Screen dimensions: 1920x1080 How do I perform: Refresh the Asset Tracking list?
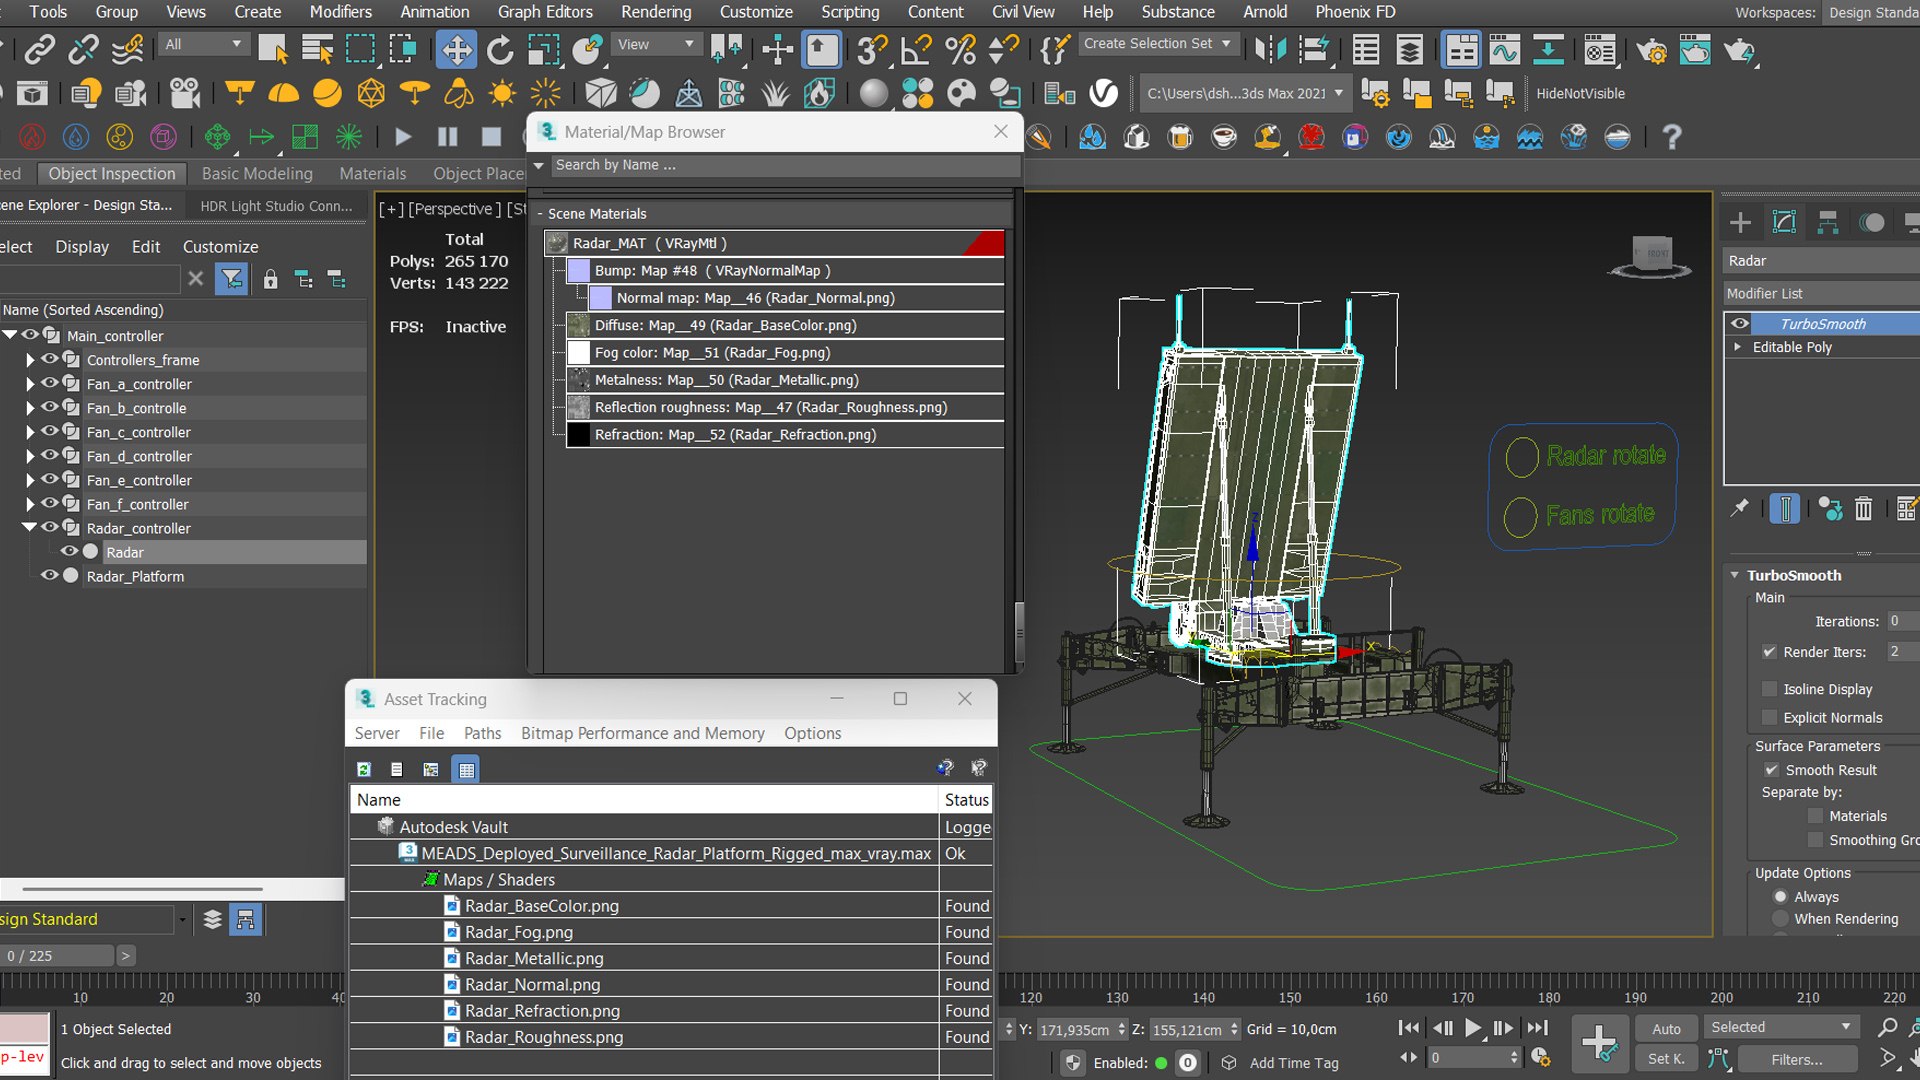pos(364,769)
